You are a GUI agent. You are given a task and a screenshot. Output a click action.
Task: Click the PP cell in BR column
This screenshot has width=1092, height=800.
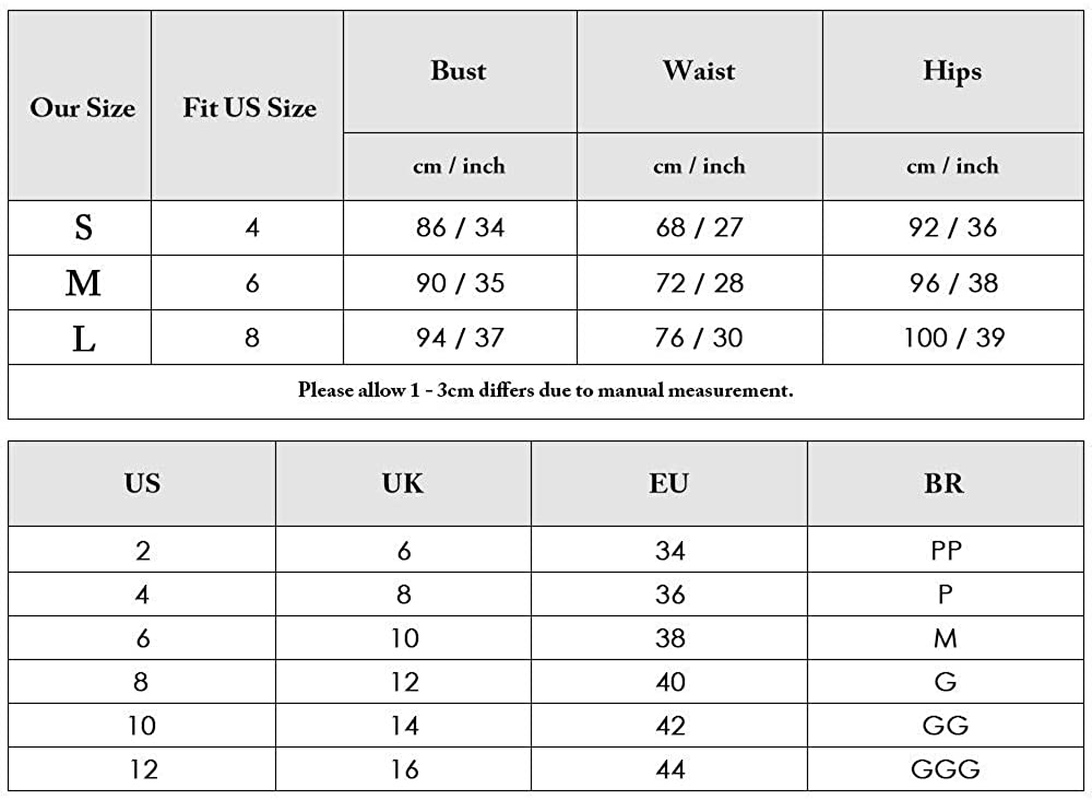pos(945,550)
